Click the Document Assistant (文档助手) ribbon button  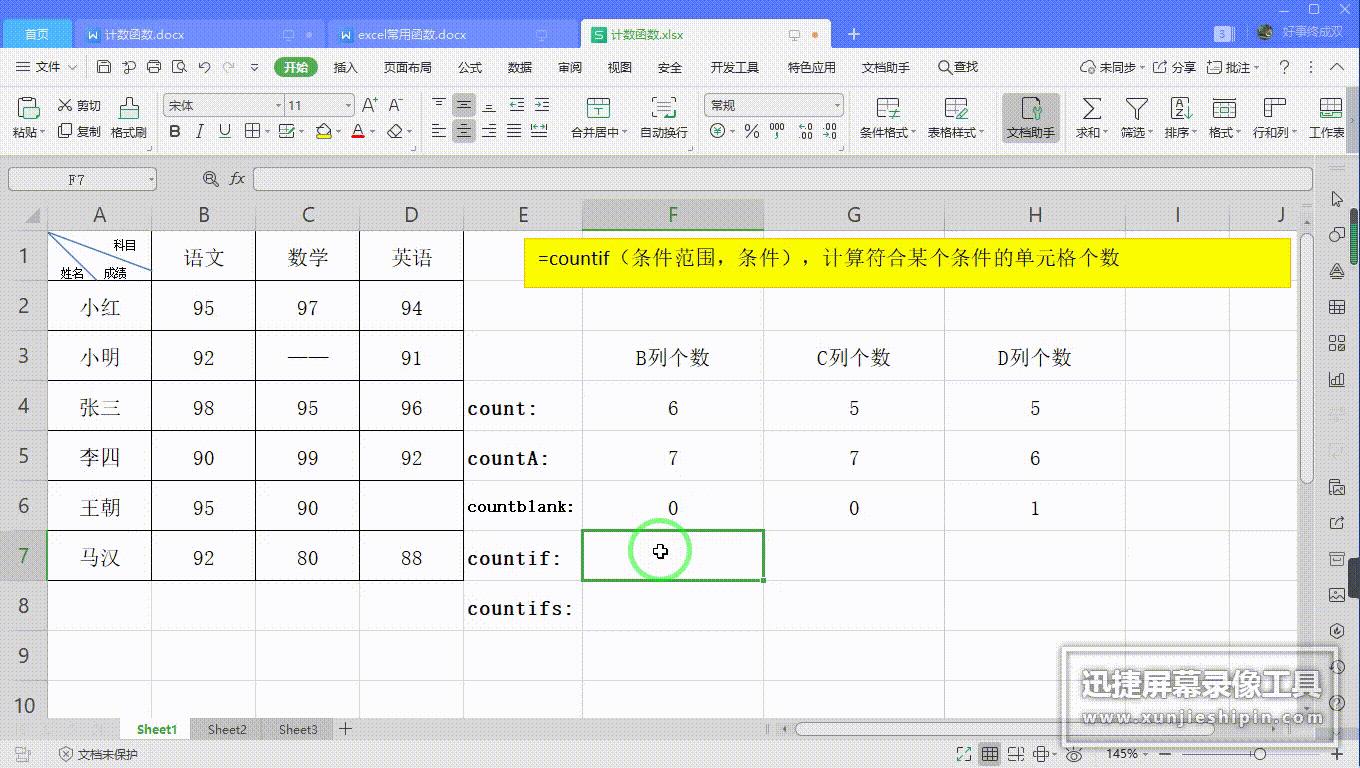click(1031, 118)
